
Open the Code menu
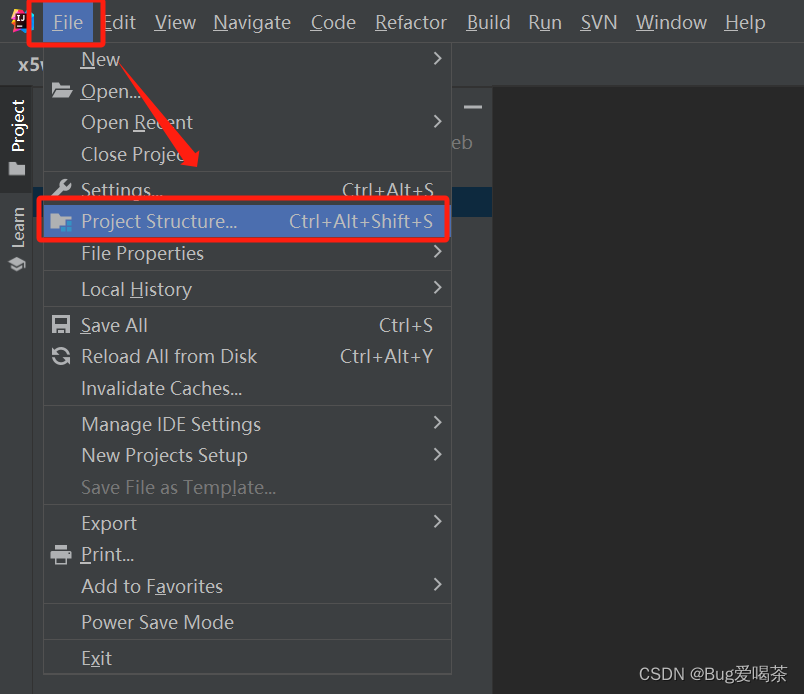pyautogui.click(x=333, y=22)
